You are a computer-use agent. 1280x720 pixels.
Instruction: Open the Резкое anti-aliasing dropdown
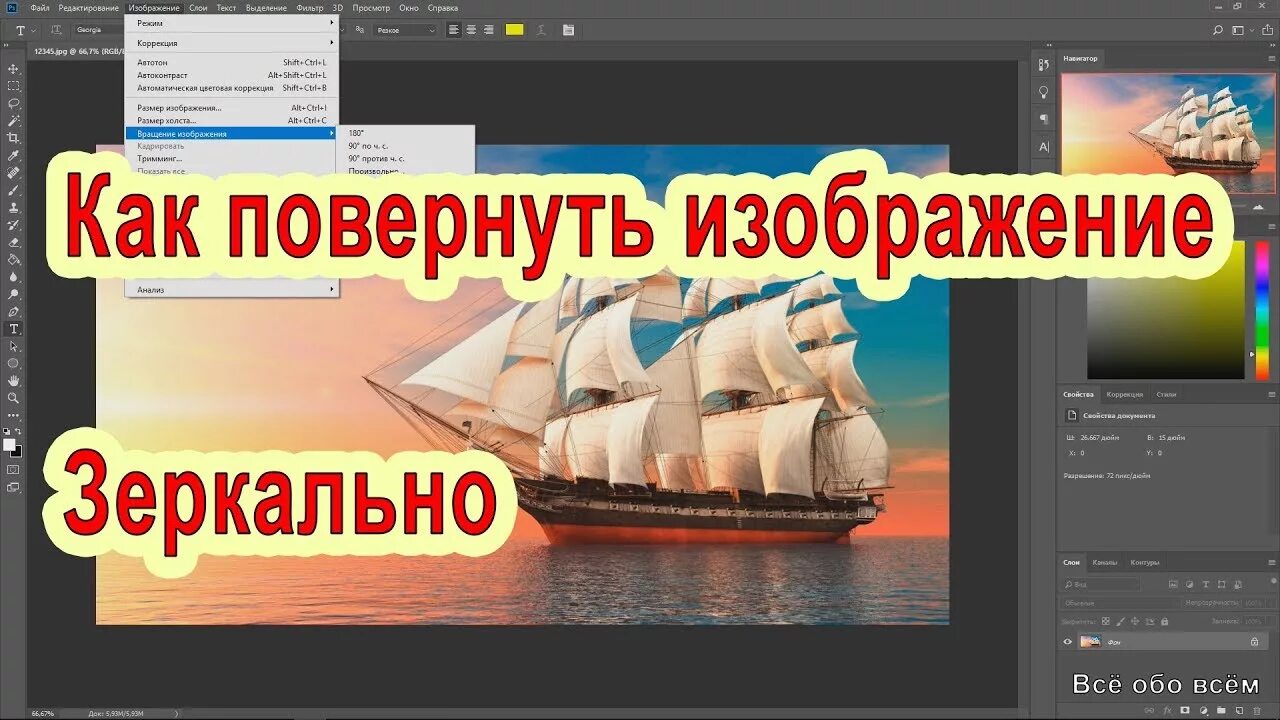(405, 30)
